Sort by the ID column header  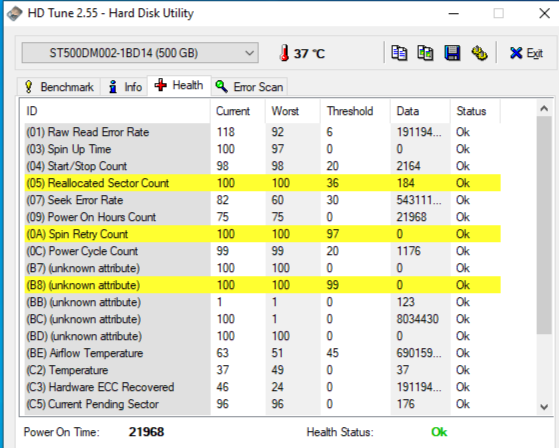116,111
